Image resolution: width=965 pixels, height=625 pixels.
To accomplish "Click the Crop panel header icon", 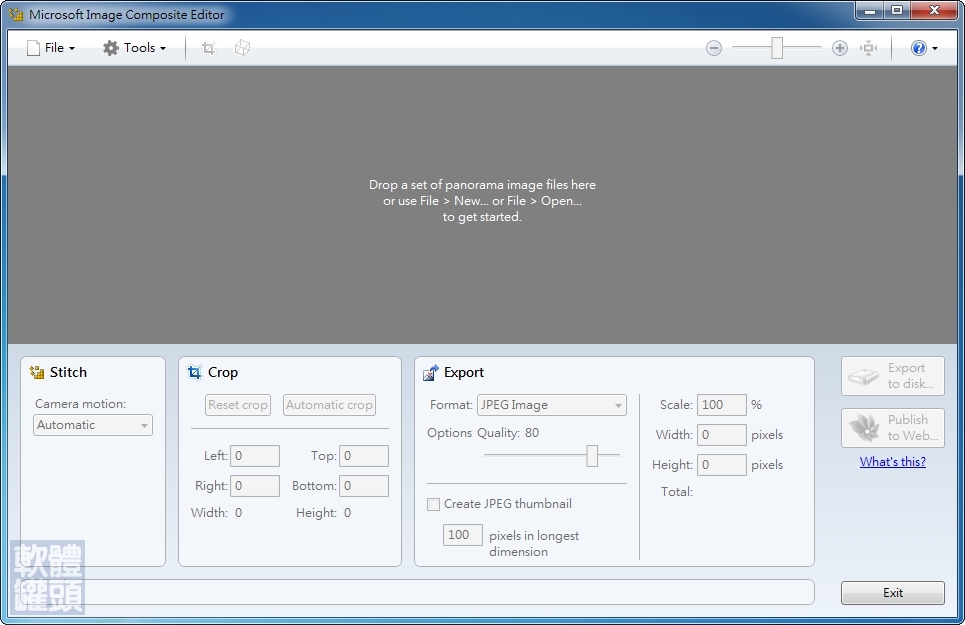I will pos(194,373).
